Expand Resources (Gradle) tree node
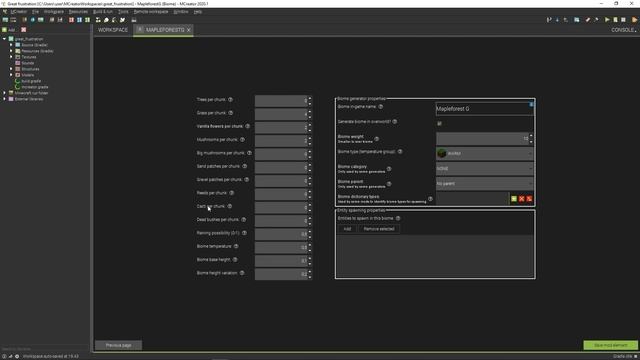This screenshot has height=360, width=640. pyautogui.click(x=11, y=51)
